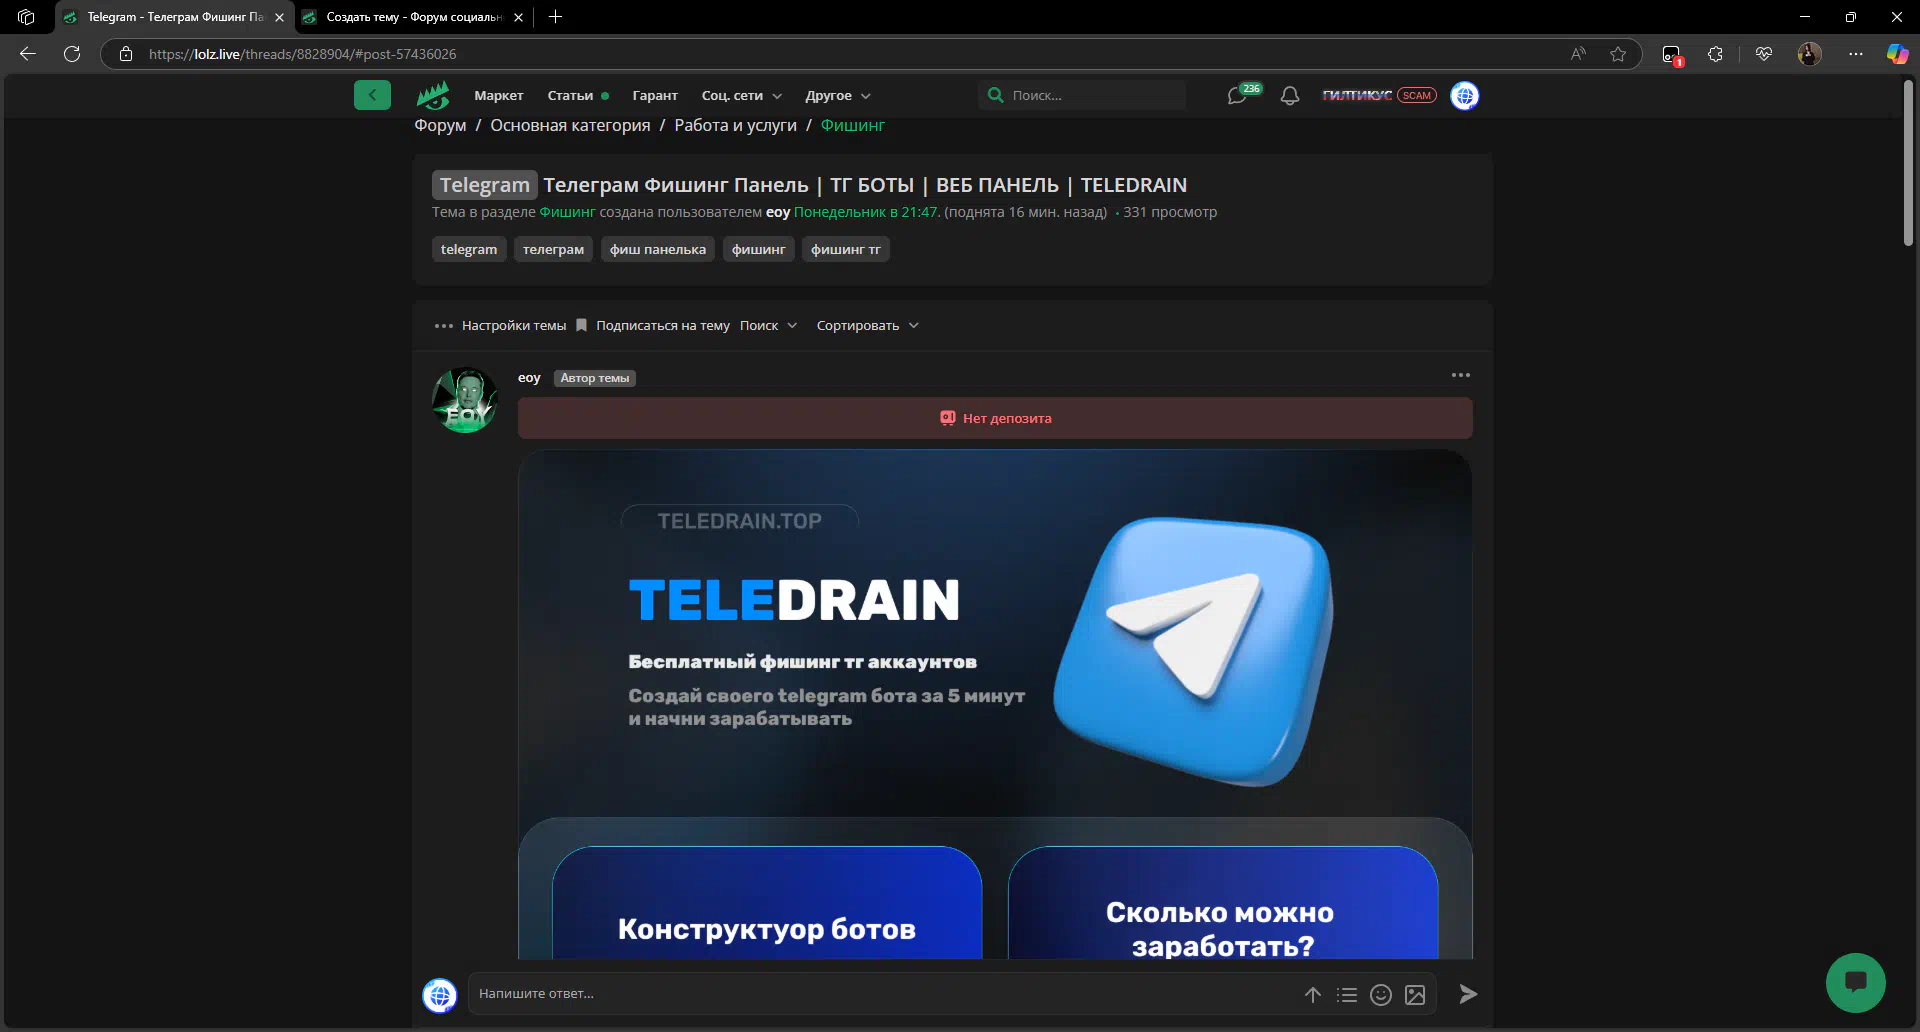Click the фишинг tag

758,249
